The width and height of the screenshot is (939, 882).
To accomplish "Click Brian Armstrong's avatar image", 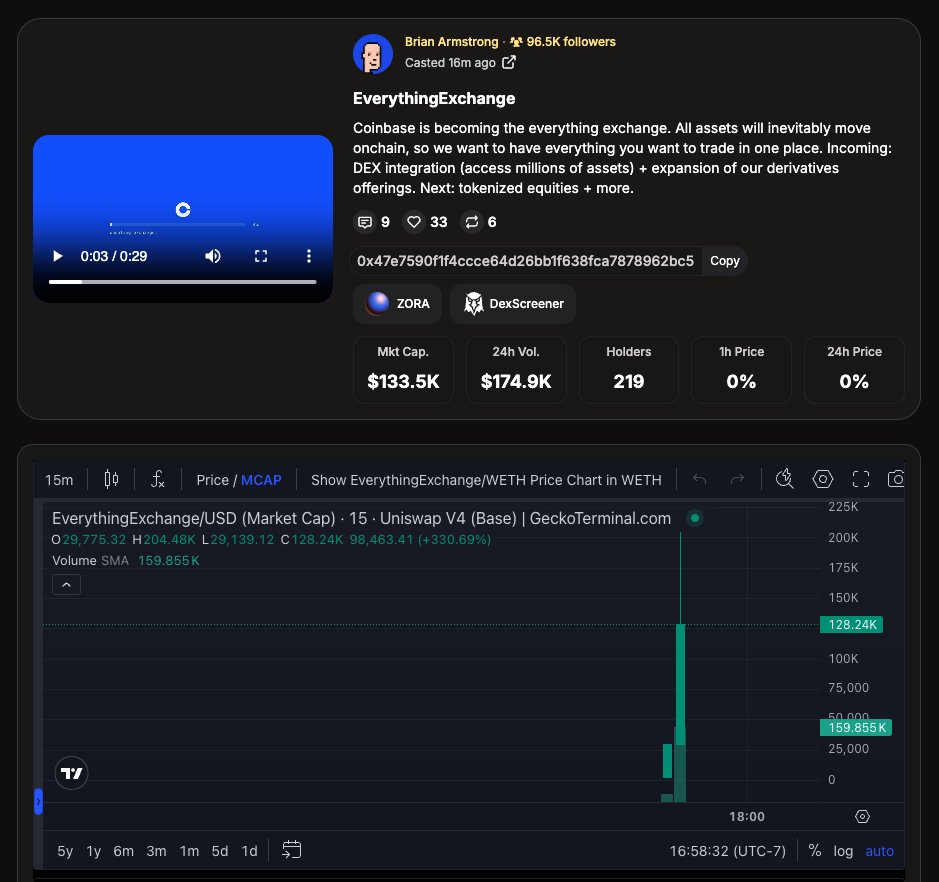I will pyautogui.click(x=373, y=54).
